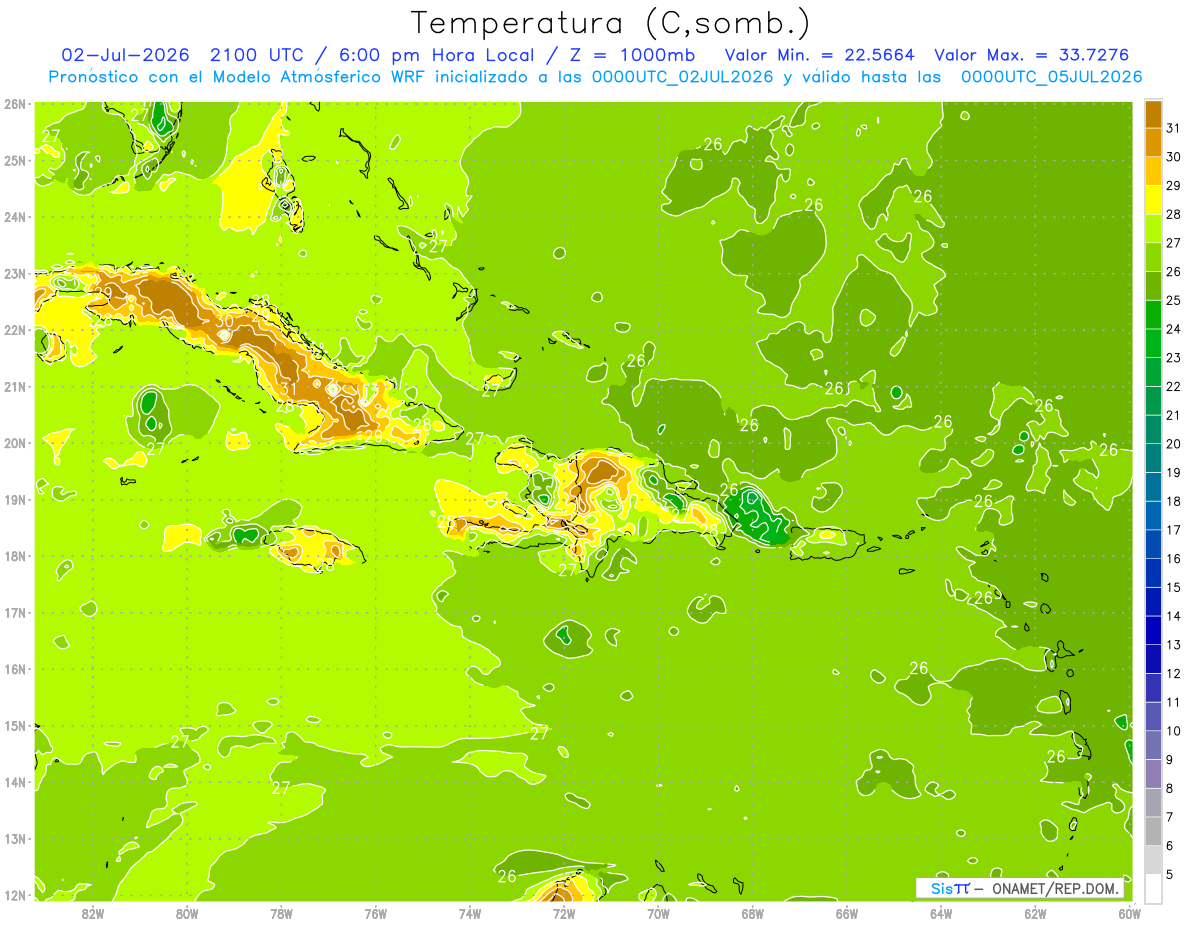Select the 76W longitude axis label
The image size is (1200, 927).
point(375,913)
